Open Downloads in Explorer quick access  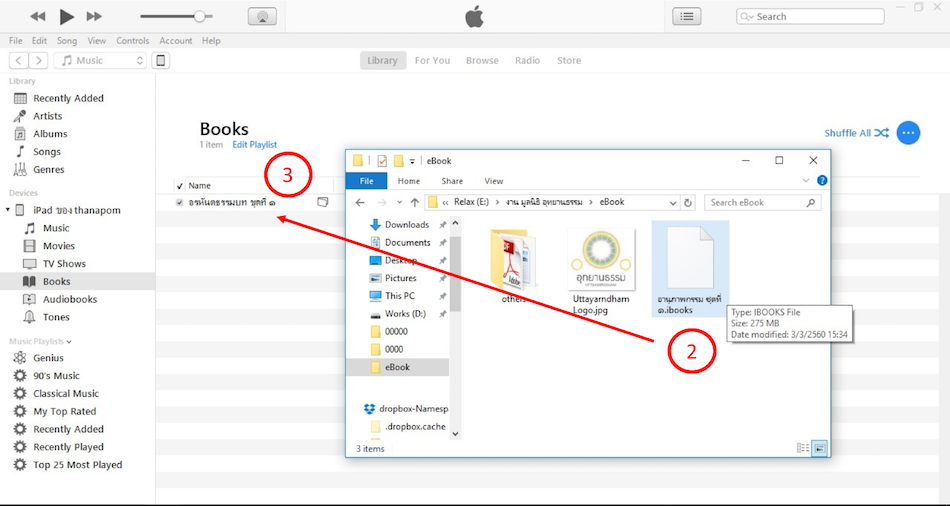[x=407, y=224]
